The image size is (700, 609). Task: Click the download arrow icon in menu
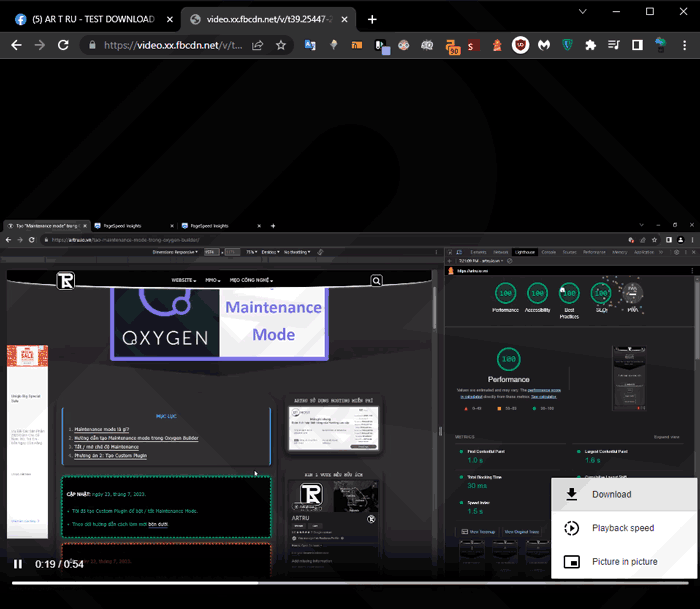pos(571,494)
